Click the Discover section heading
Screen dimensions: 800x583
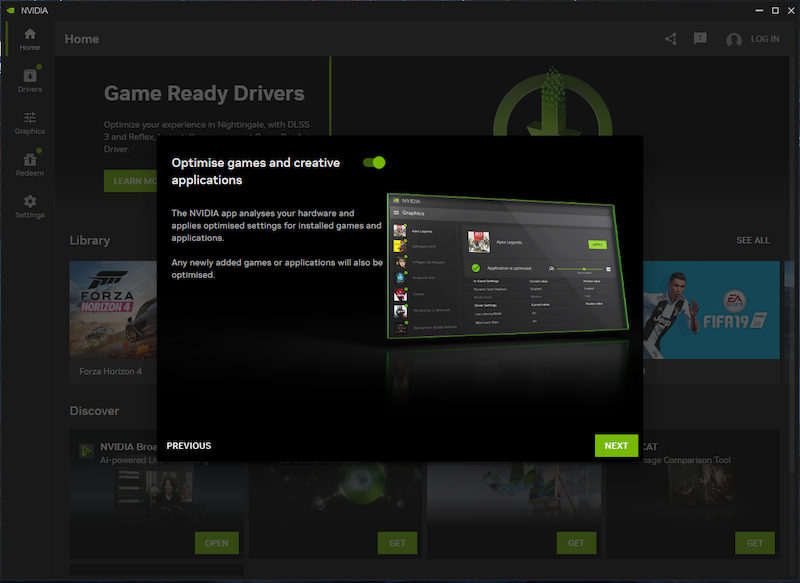94,411
